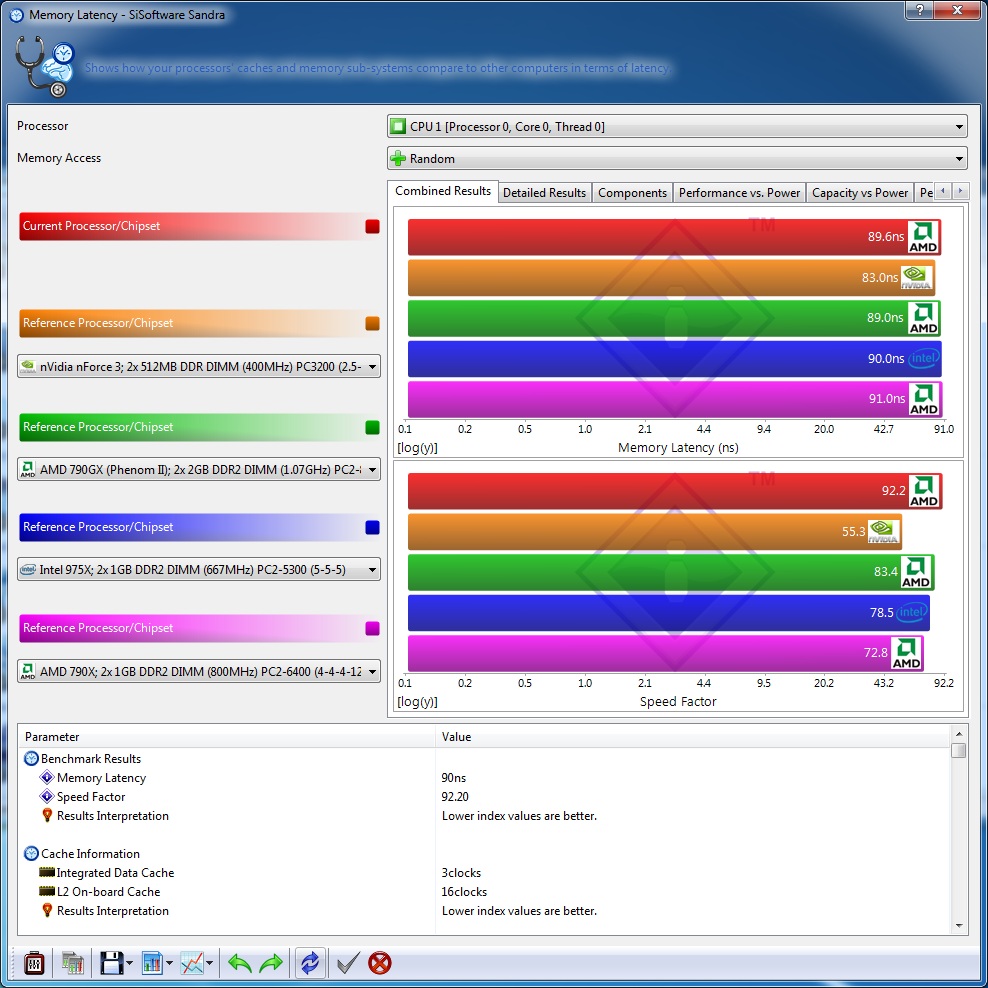Click the floppy disk save icon
The width and height of the screenshot is (988, 988).
112,963
